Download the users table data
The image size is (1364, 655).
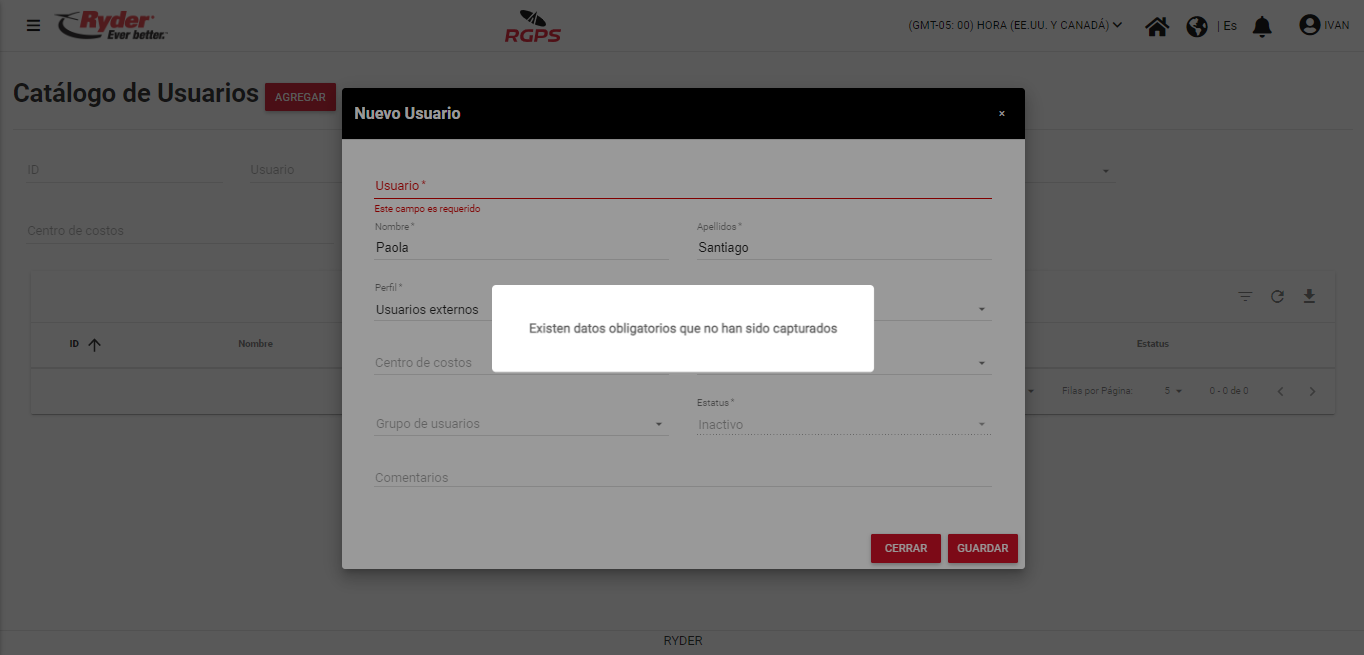click(x=1309, y=296)
